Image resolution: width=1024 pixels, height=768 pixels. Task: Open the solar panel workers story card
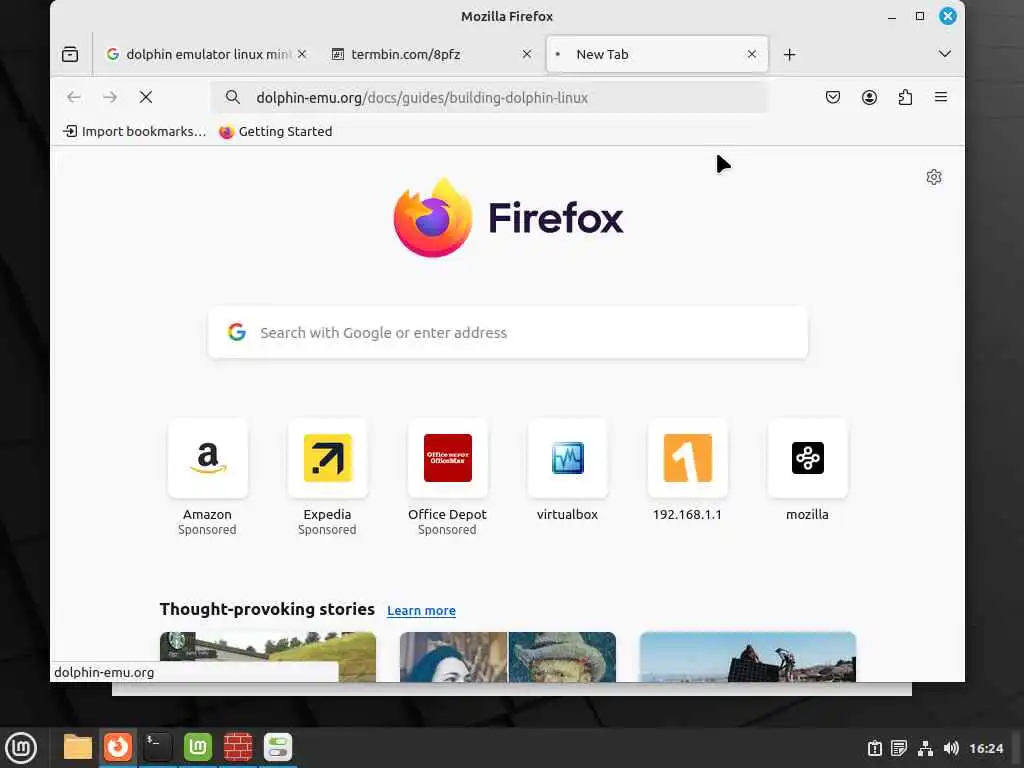point(748,657)
